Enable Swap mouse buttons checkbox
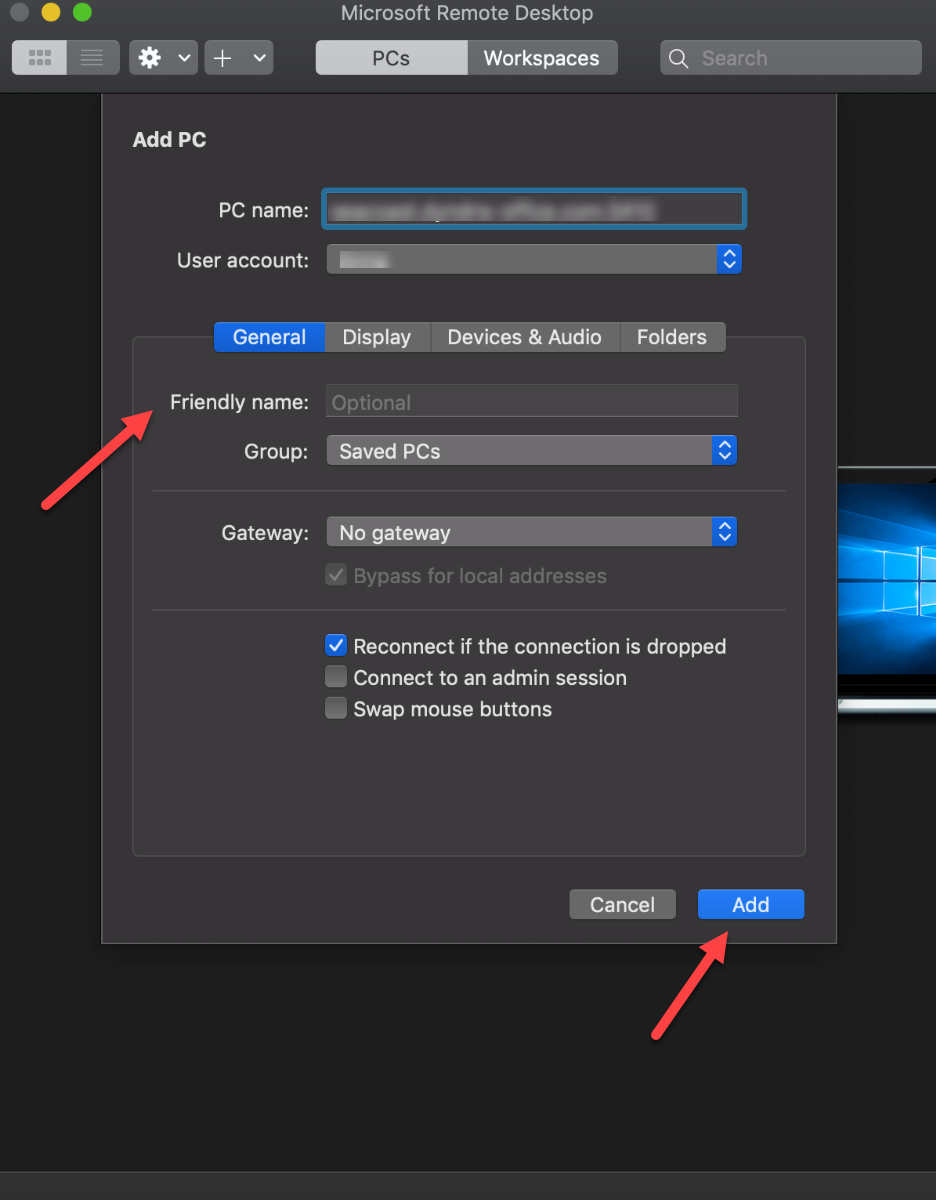936x1200 pixels. 336,709
